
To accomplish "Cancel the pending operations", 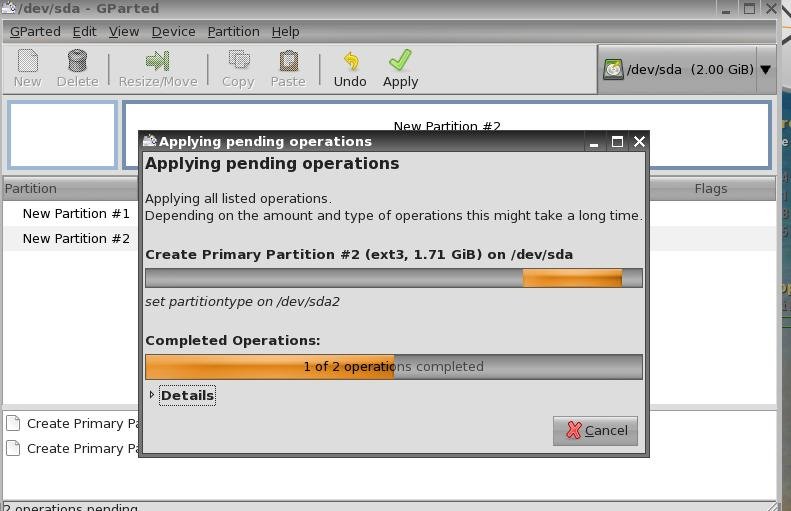I will tap(595, 430).
